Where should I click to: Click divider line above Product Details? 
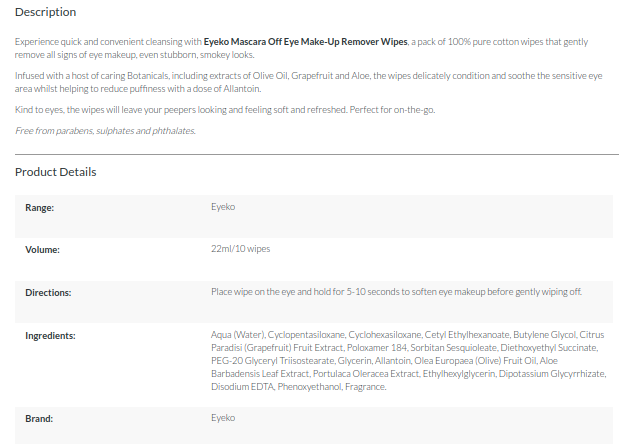(x=316, y=155)
